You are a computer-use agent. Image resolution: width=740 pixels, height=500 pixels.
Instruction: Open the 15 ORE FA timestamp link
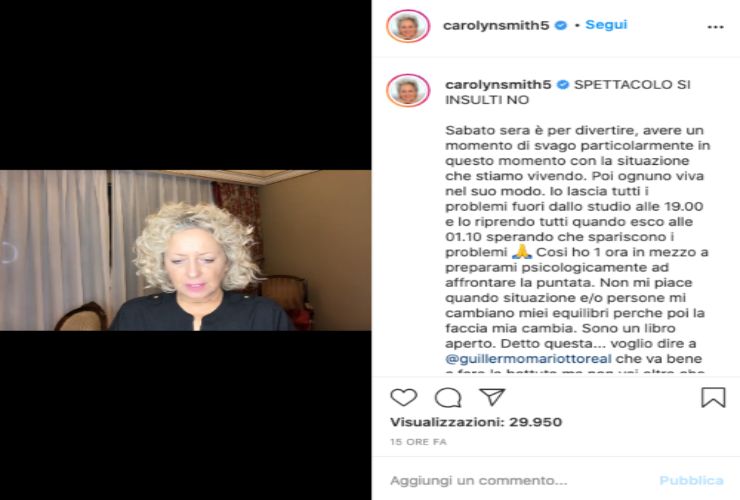point(418,442)
